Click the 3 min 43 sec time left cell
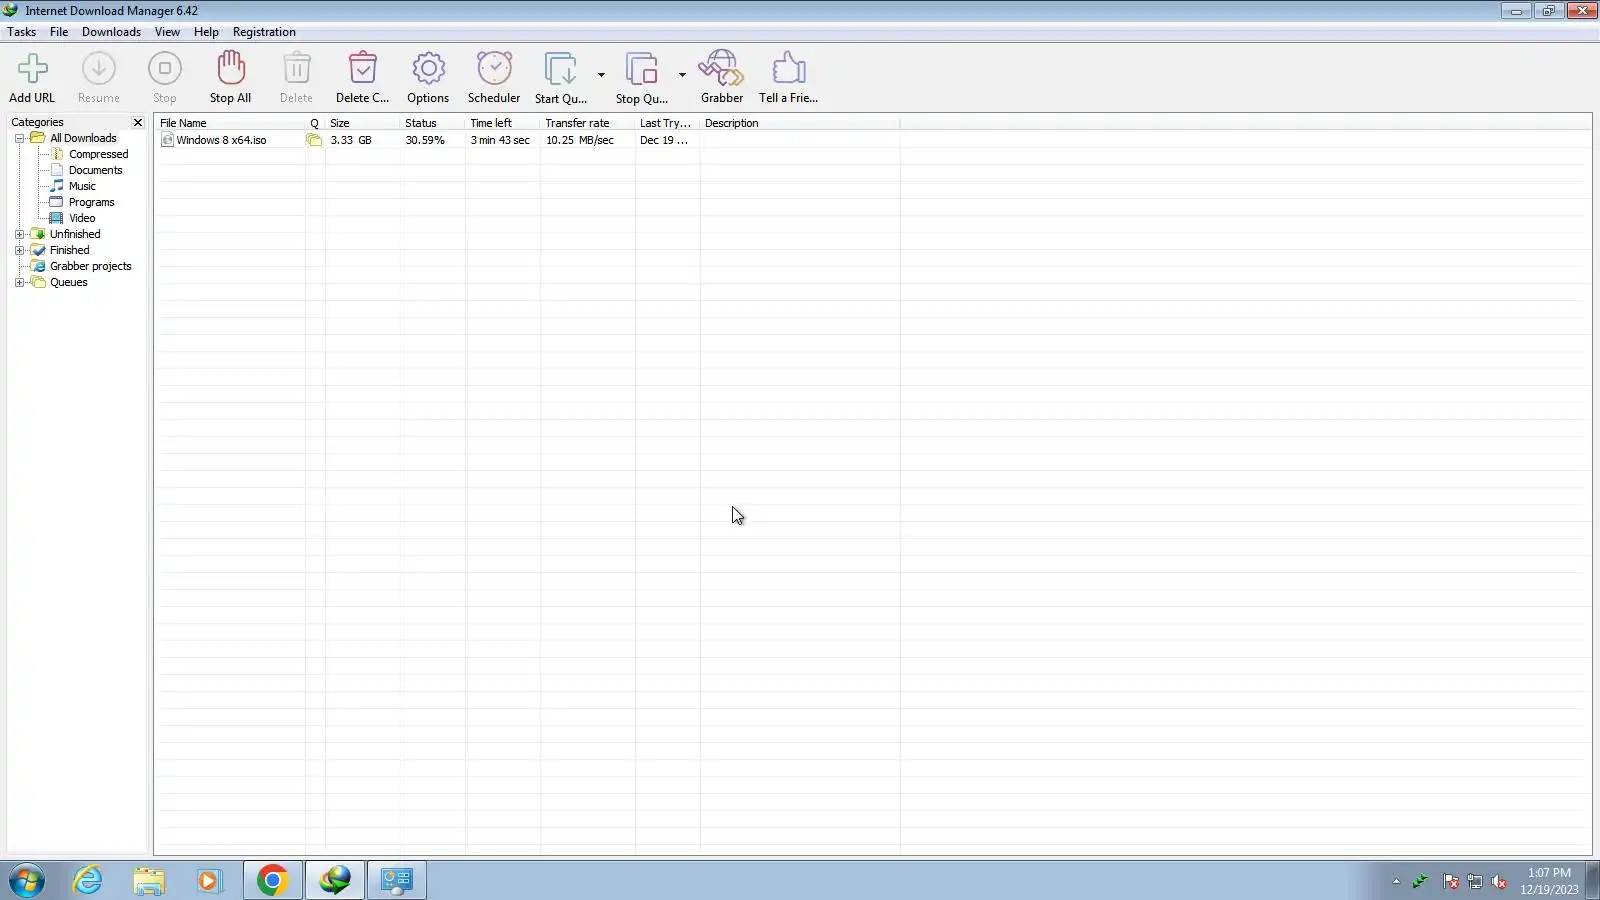1600x900 pixels. coord(500,140)
